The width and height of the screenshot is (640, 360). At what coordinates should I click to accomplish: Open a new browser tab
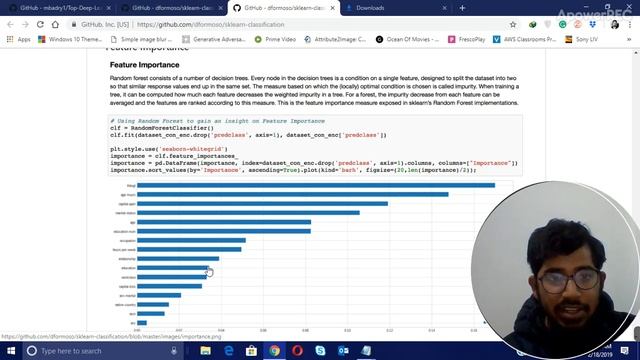462,8
